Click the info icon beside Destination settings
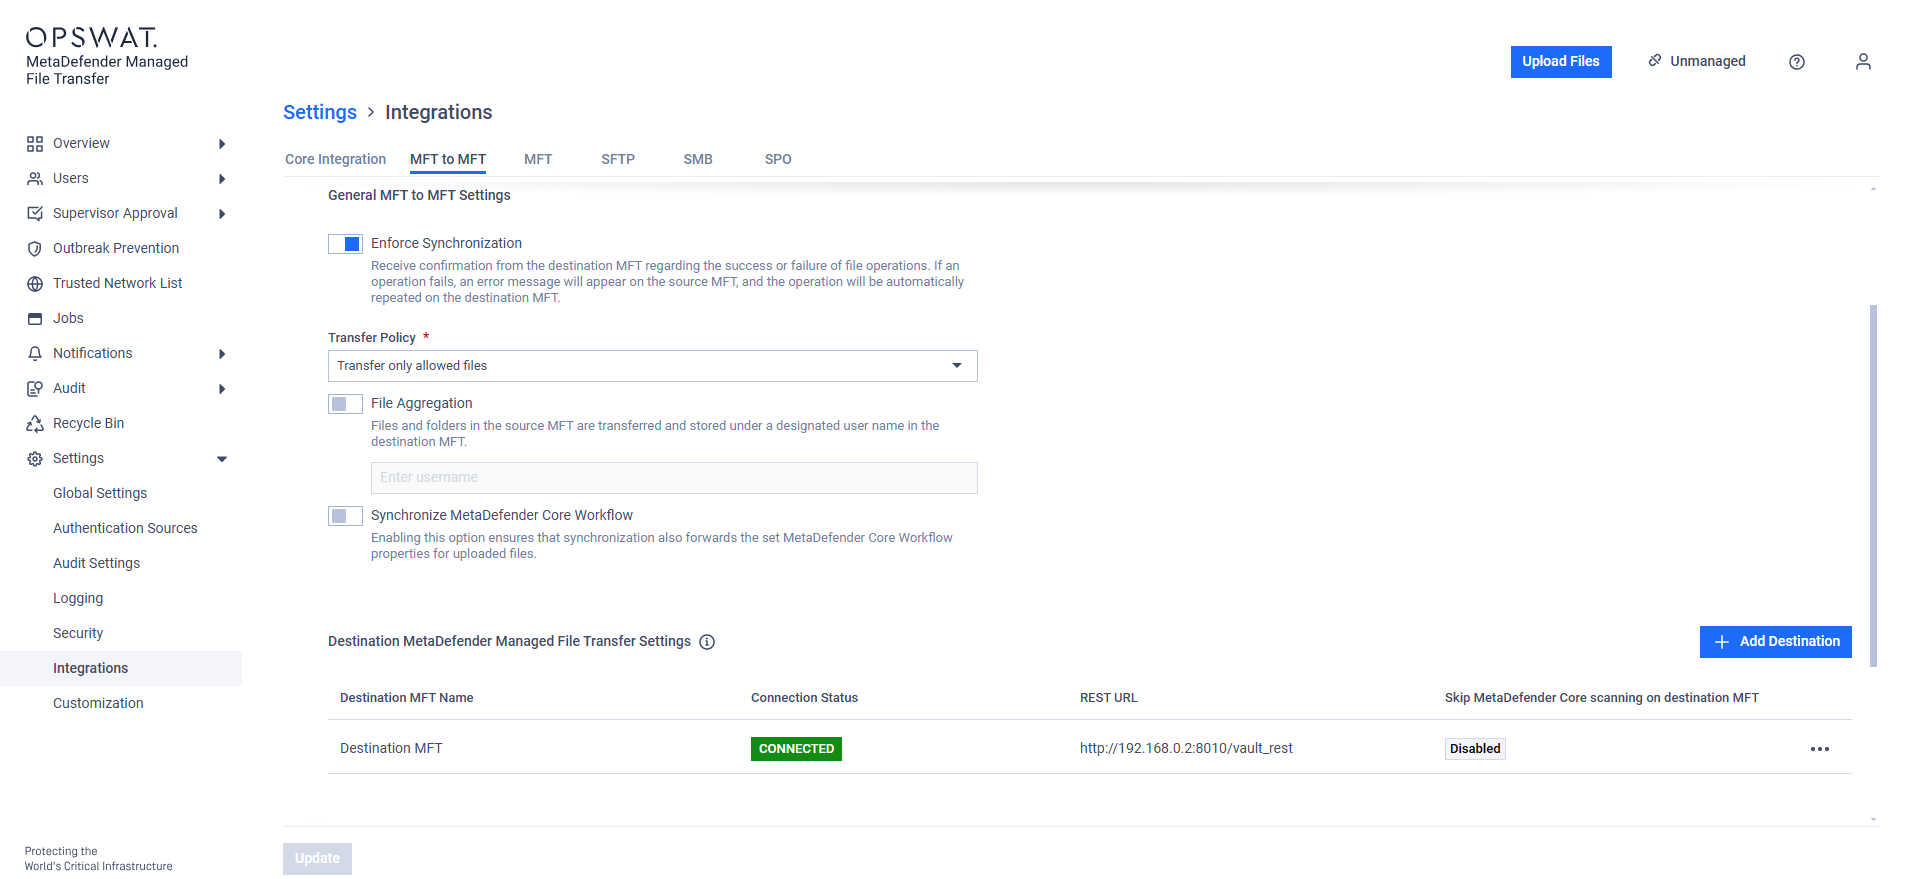1911x879 pixels. point(707,642)
